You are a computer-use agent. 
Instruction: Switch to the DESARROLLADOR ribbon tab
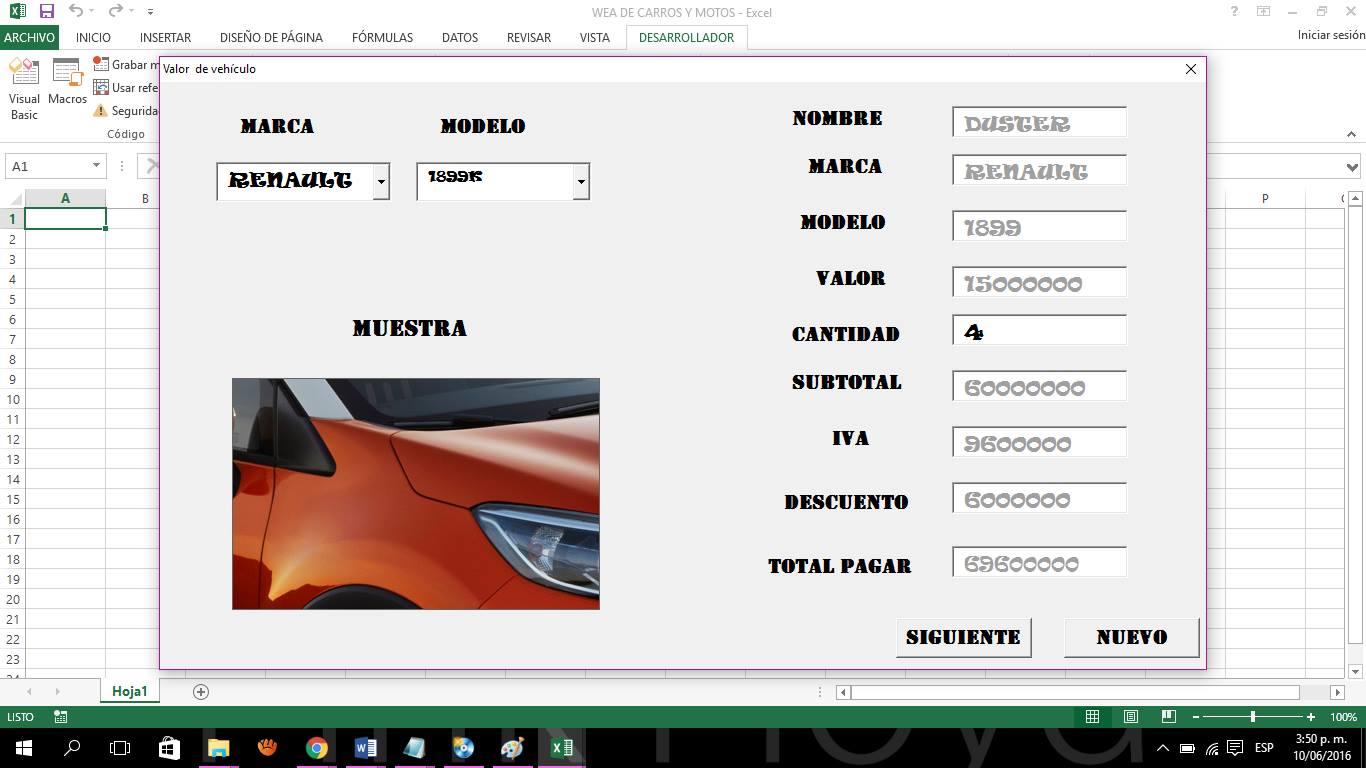pos(686,37)
